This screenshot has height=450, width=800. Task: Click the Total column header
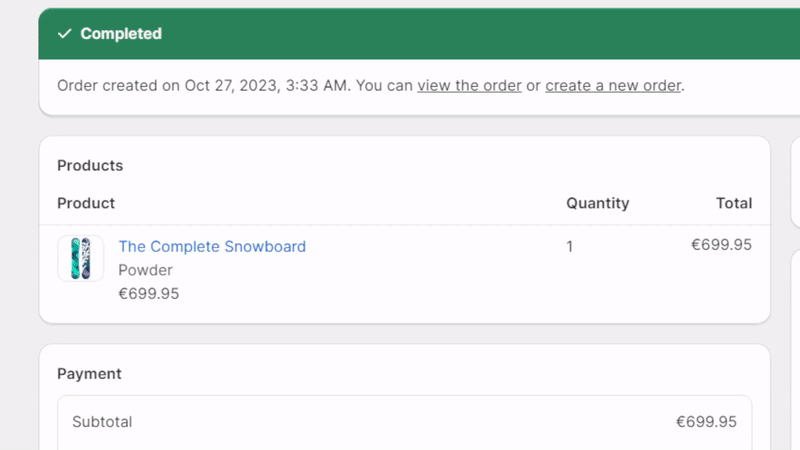point(733,203)
